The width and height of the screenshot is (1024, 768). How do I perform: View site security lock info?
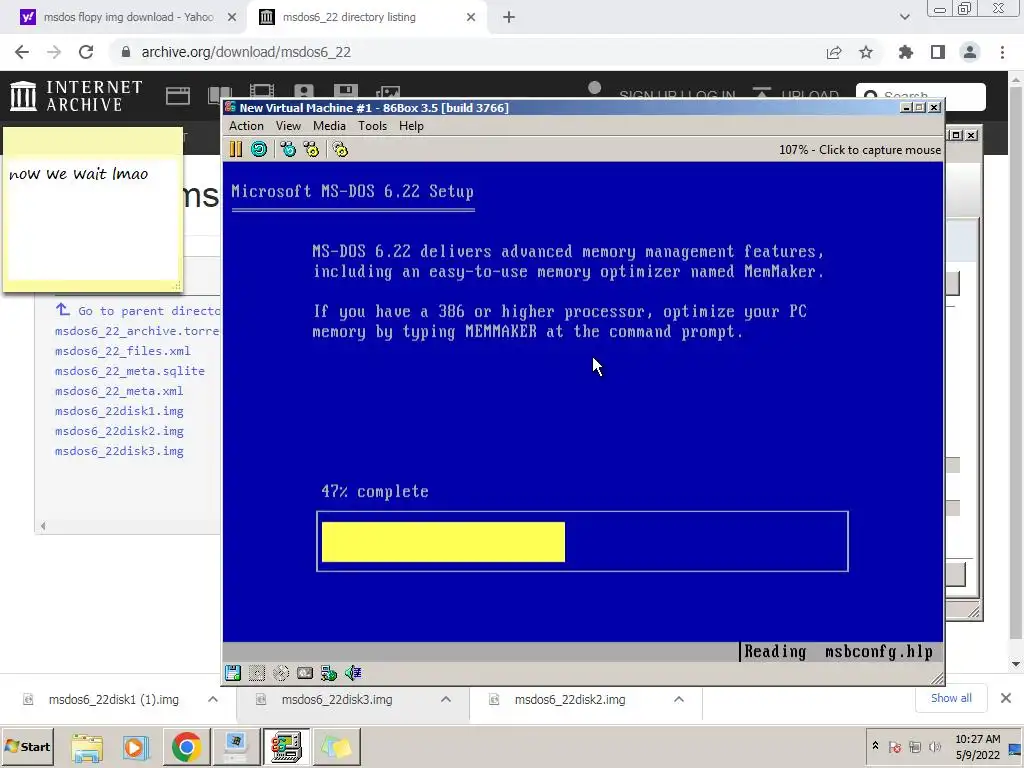pyautogui.click(x=126, y=52)
